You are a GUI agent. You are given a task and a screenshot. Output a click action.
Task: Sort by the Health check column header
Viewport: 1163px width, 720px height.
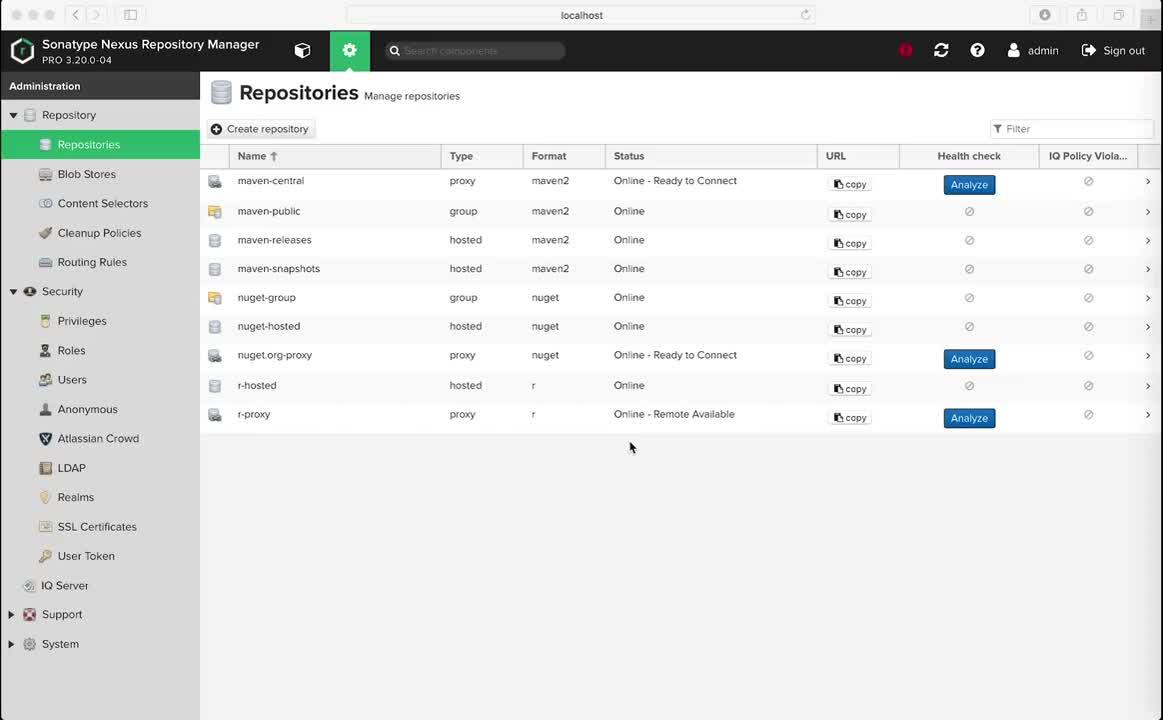click(x=969, y=156)
